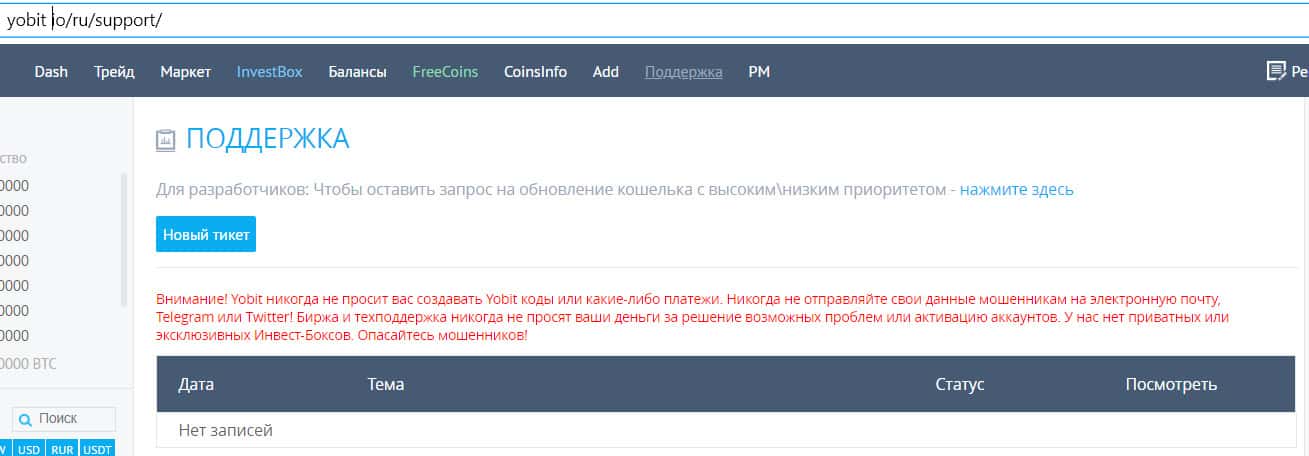Click the Тема column header

tap(386, 384)
